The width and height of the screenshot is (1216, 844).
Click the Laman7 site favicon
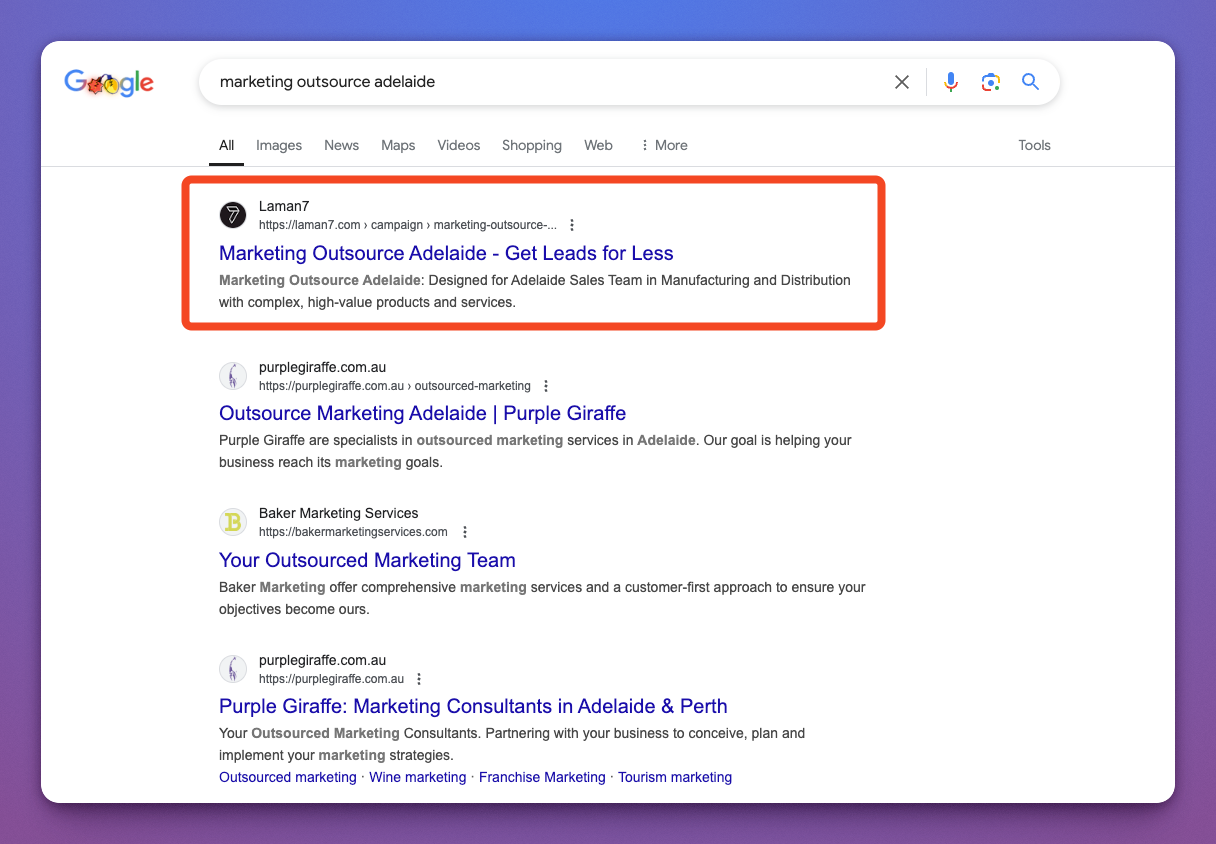tap(233, 215)
